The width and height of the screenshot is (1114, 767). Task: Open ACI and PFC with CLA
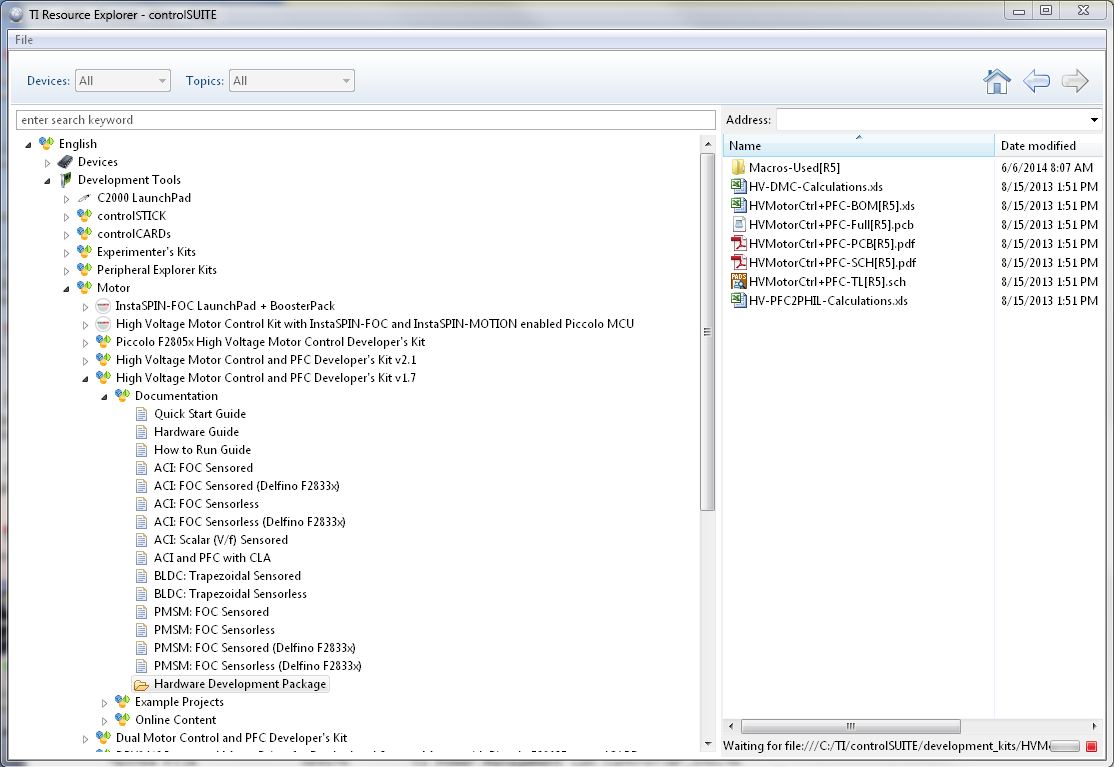point(212,558)
